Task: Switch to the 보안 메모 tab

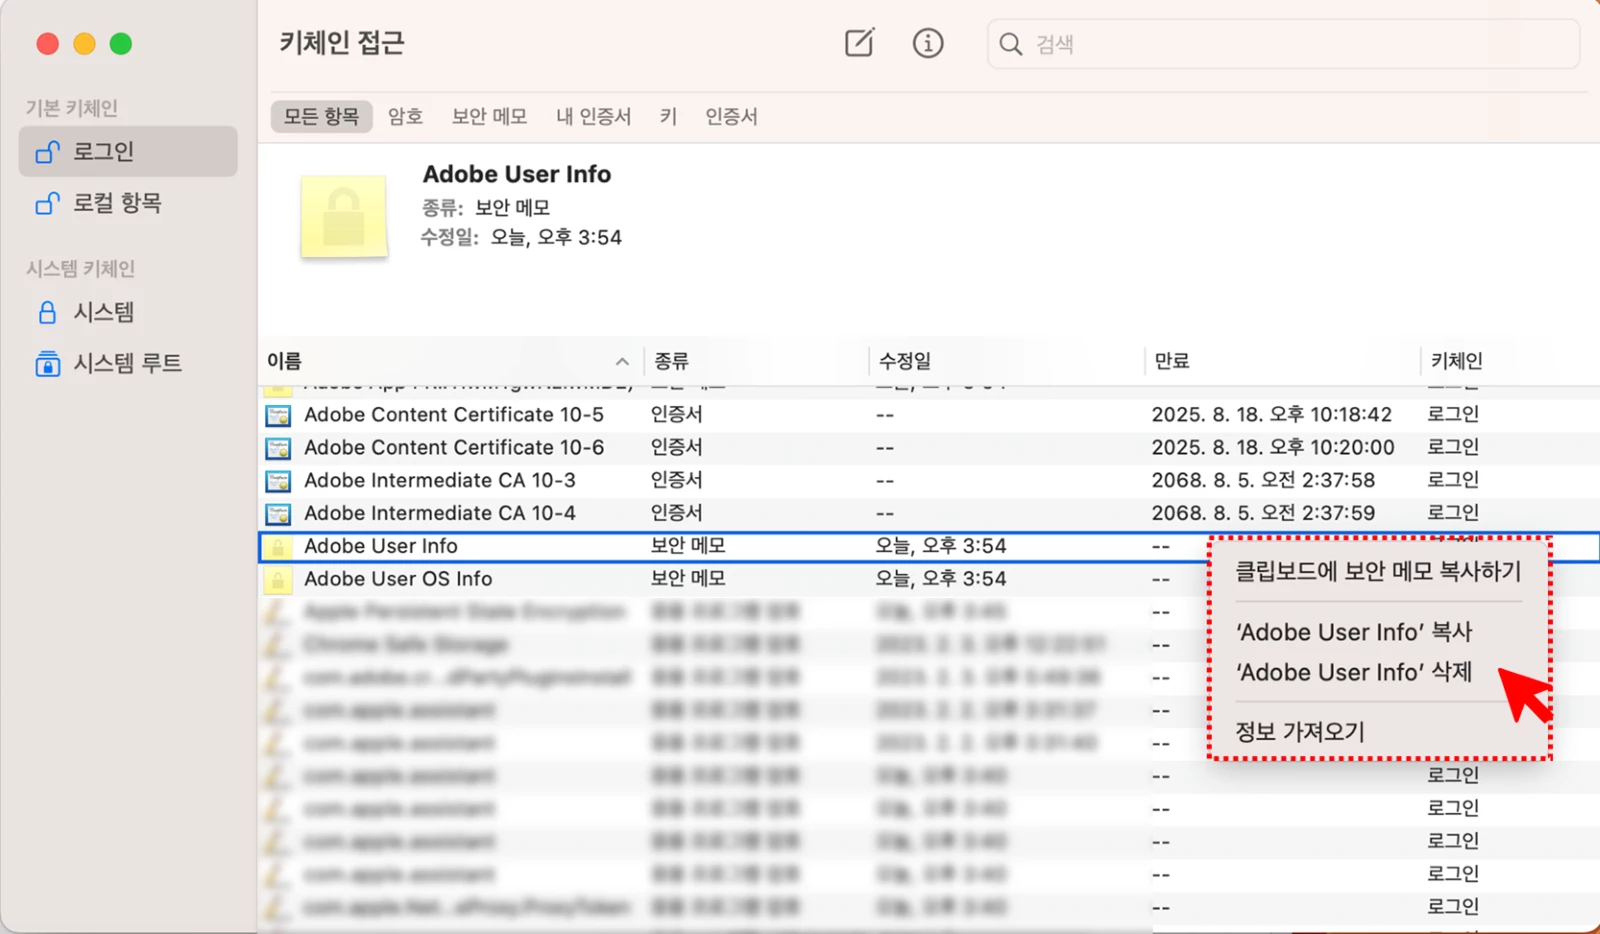Action: click(x=489, y=117)
